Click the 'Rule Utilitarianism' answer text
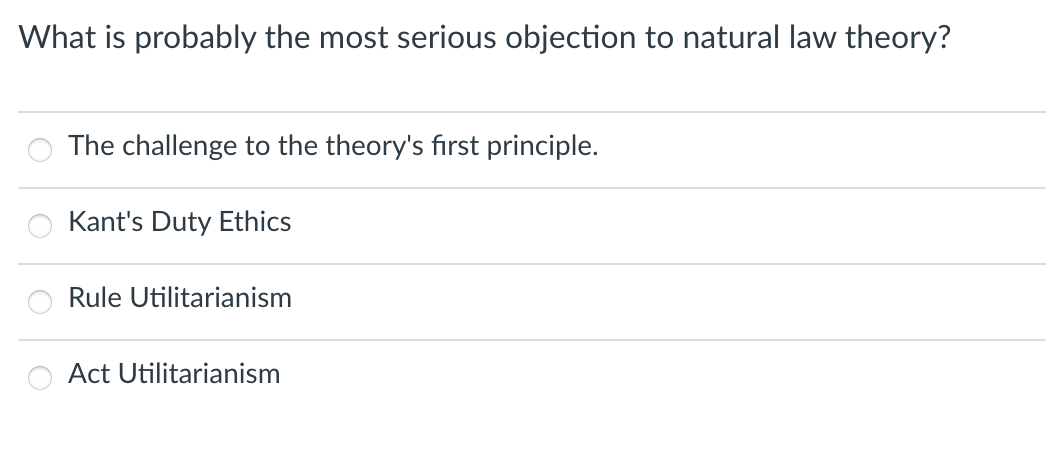 click(x=180, y=298)
